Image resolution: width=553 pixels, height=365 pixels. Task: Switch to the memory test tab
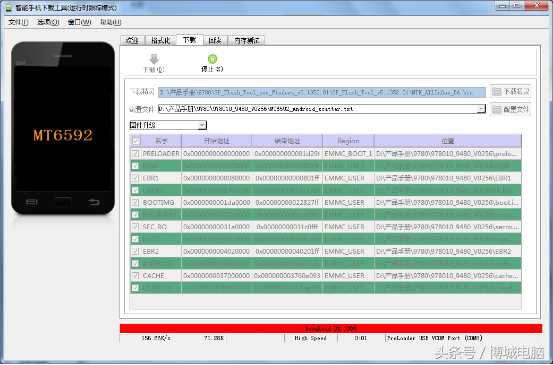247,40
